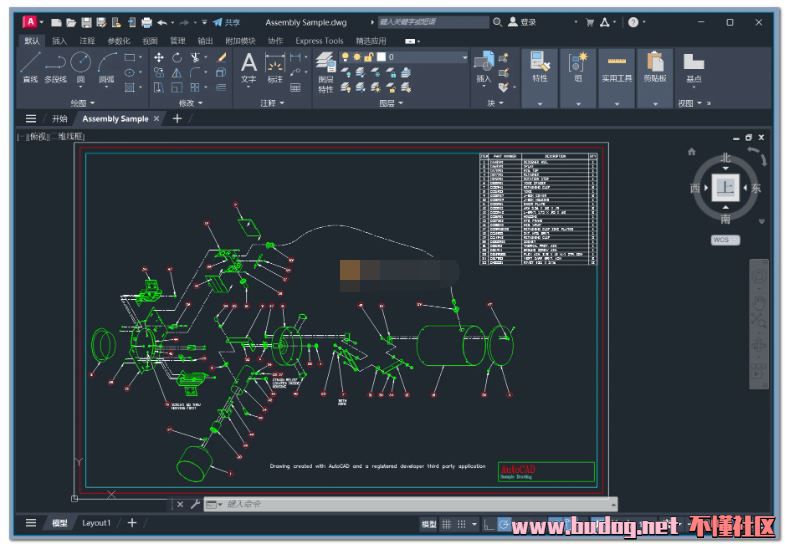Click the 登录 Sign in button
Screen dimensions: 785x547
(x=523, y=22)
